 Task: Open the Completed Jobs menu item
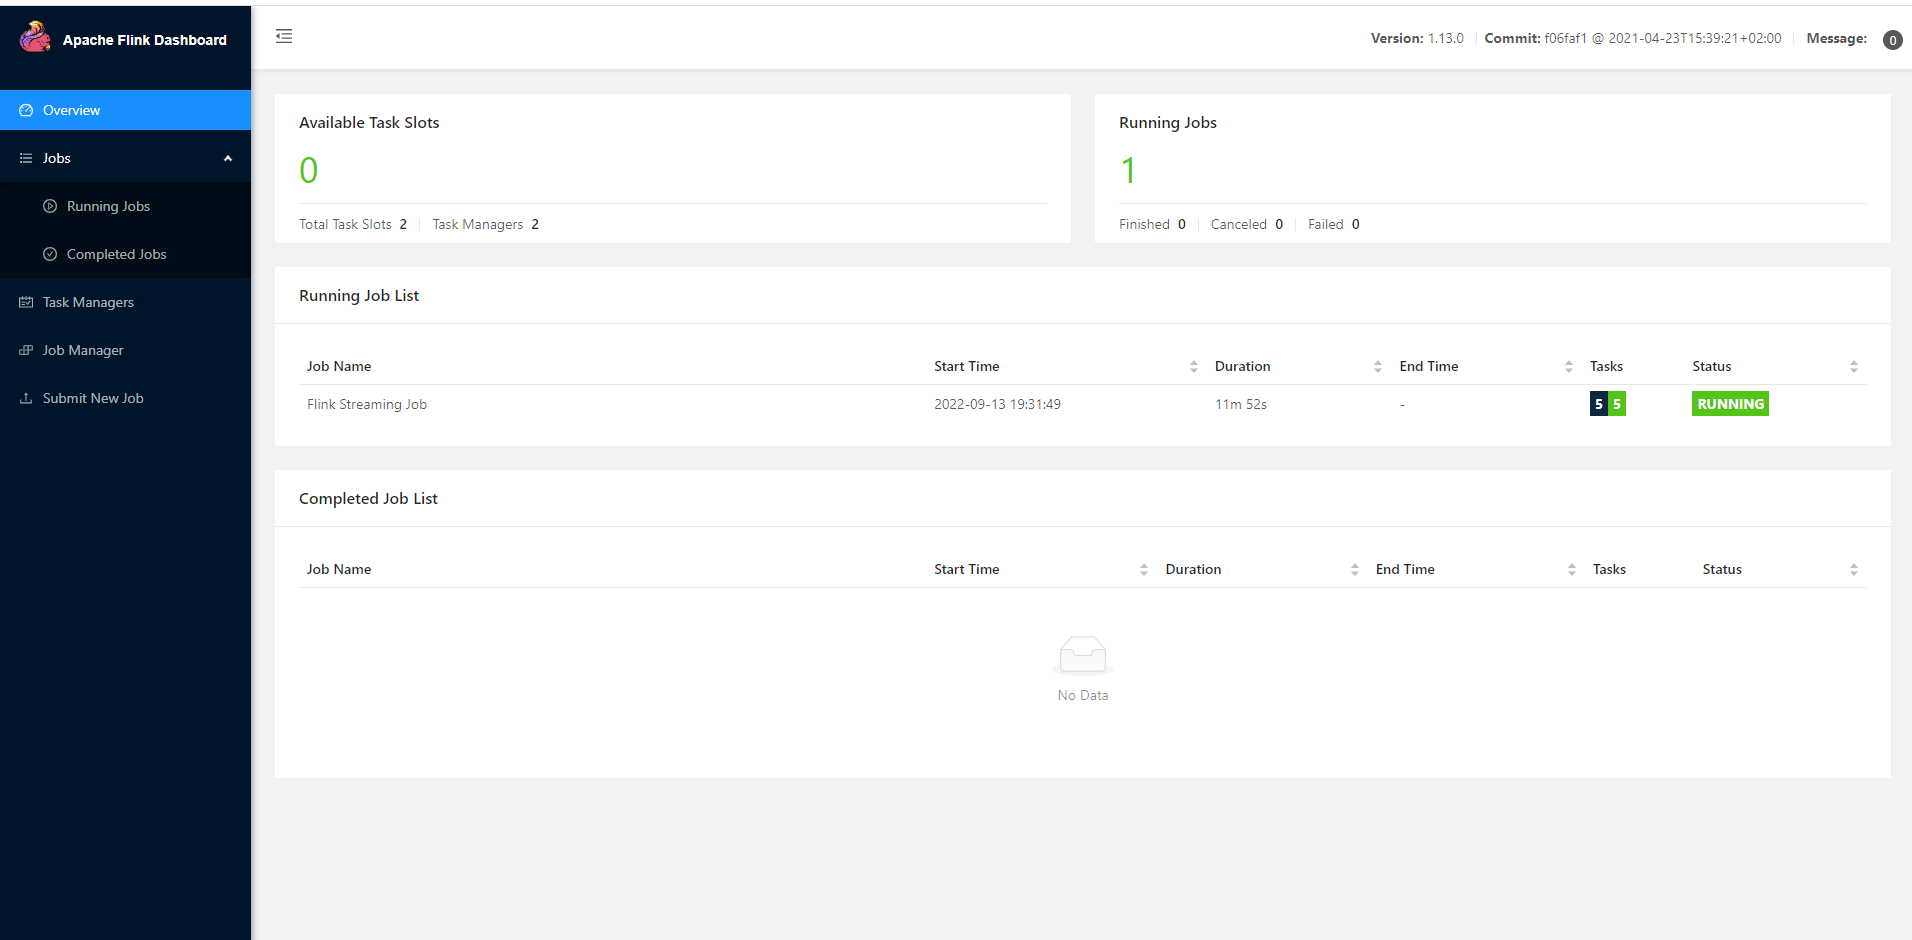pos(125,254)
